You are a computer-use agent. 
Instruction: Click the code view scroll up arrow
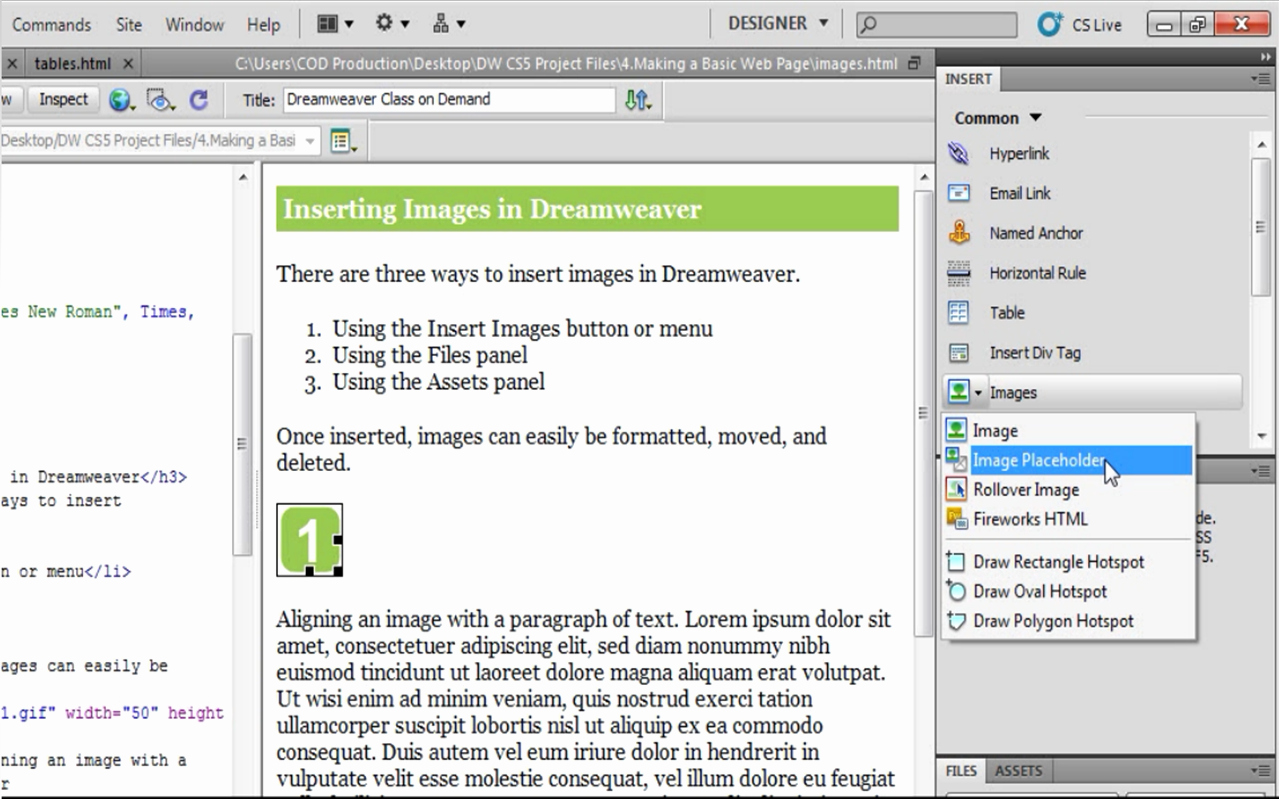click(243, 178)
